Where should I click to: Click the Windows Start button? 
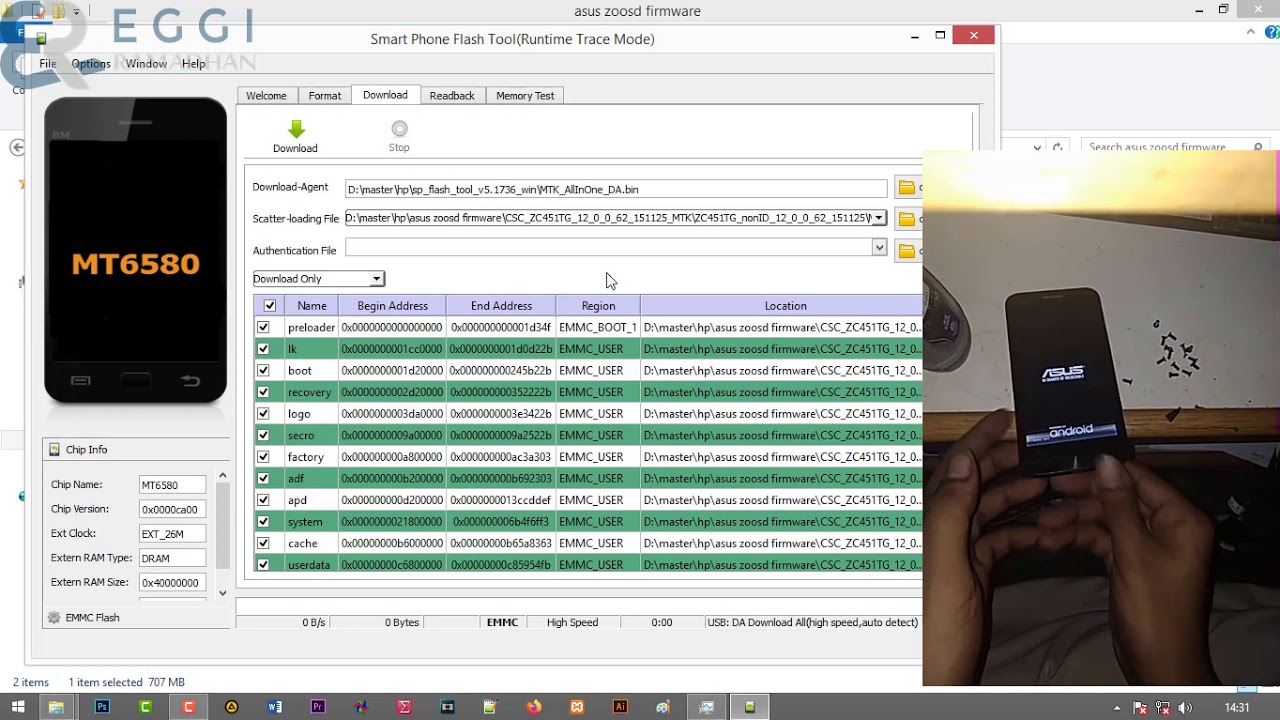click(x=18, y=707)
